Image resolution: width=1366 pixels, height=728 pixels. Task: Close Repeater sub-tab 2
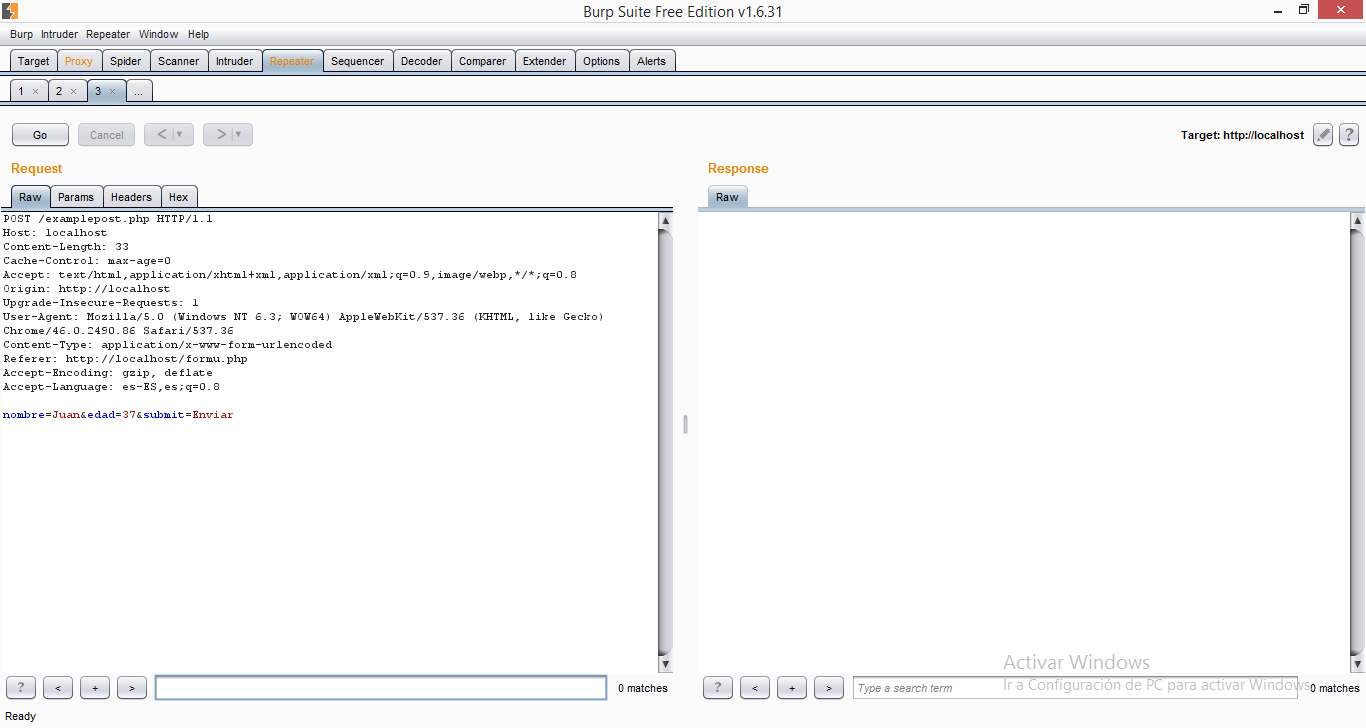73,92
